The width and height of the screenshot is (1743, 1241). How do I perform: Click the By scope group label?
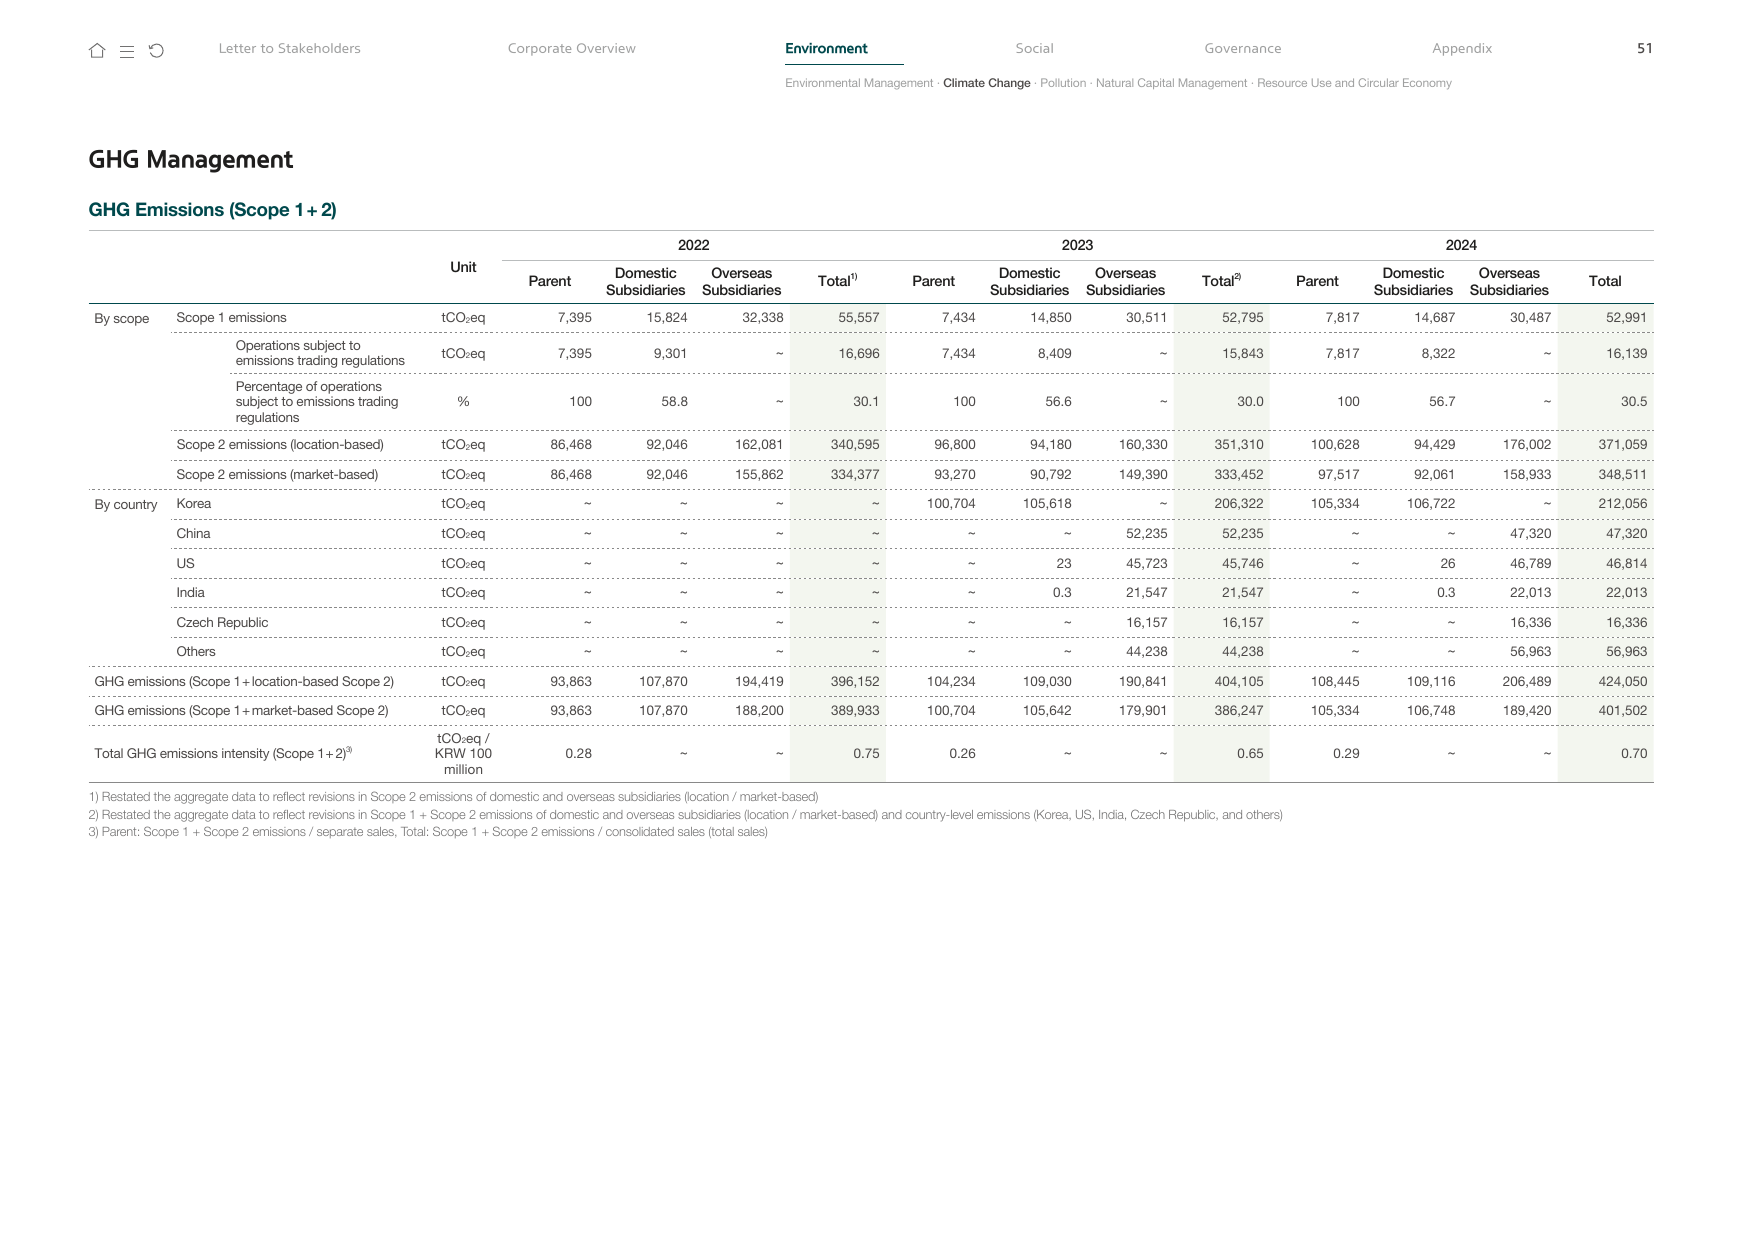click(x=122, y=319)
